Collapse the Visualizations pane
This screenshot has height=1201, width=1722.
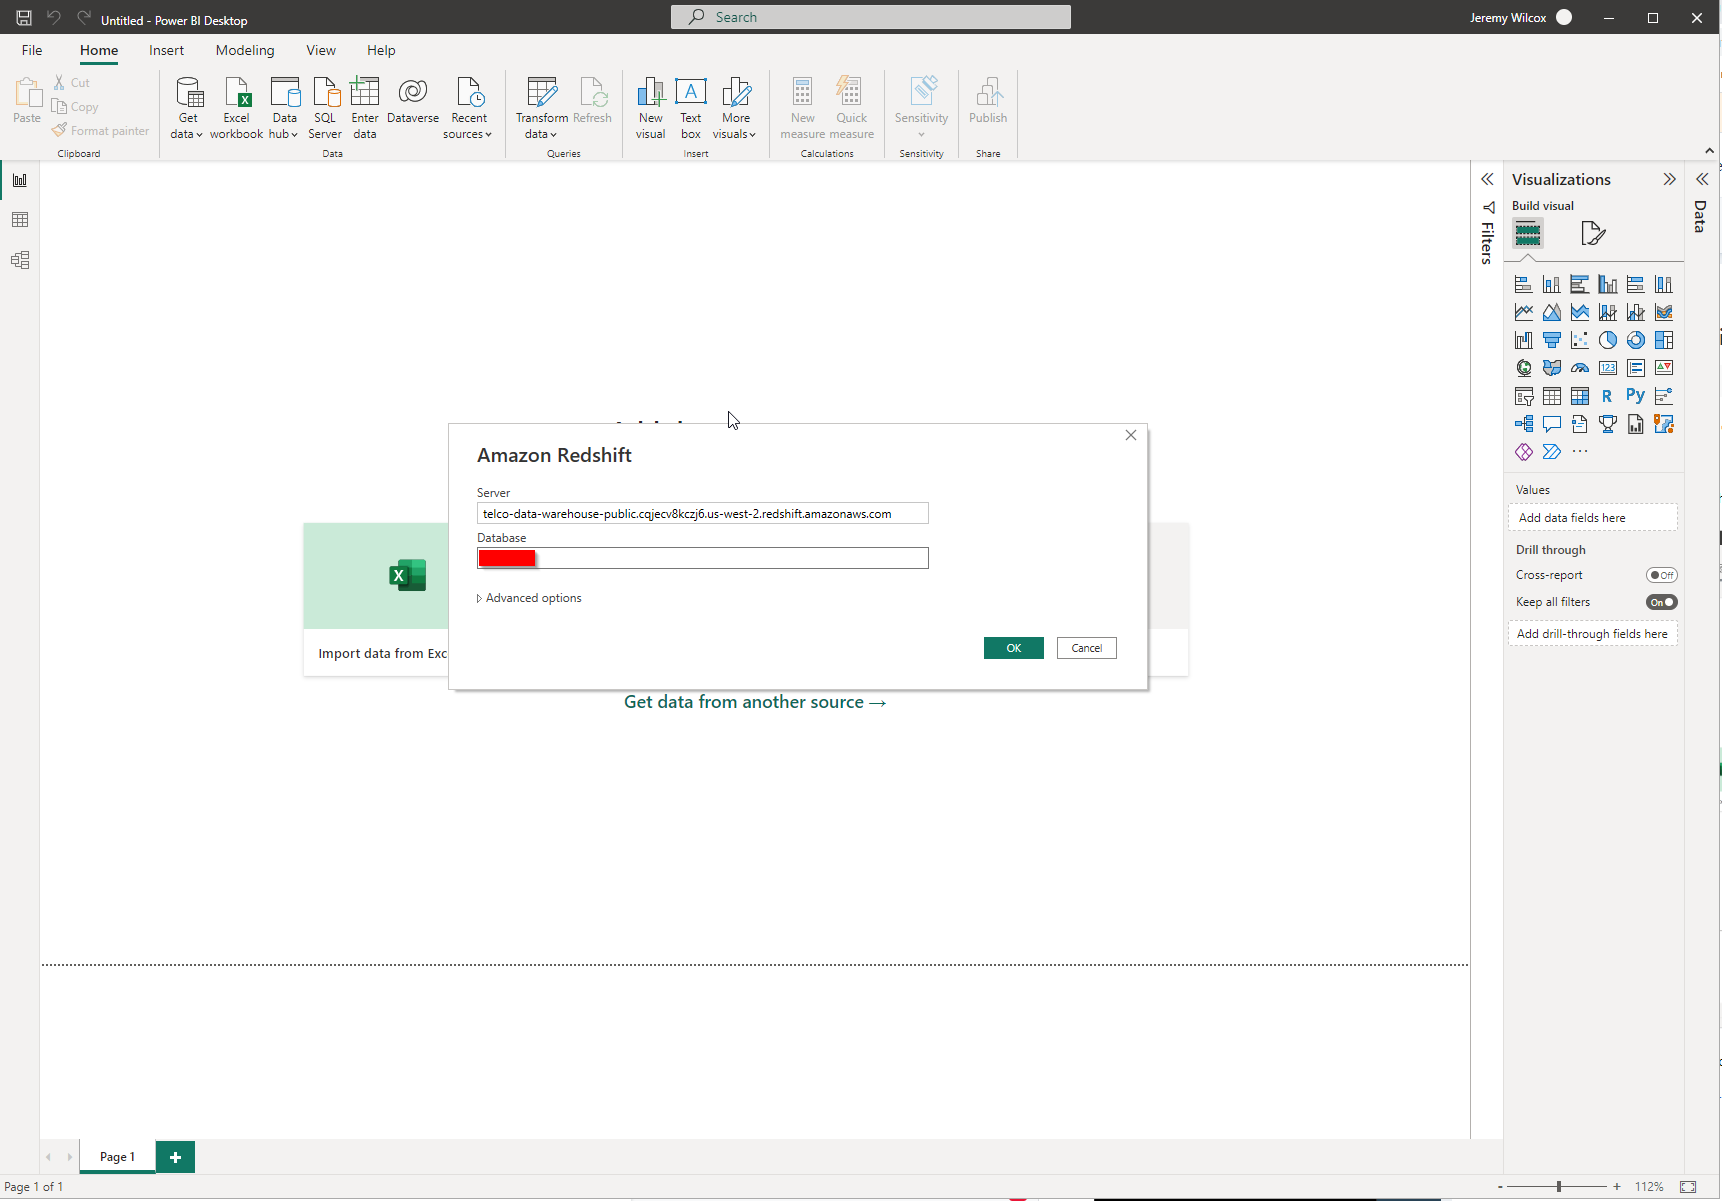click(1669, 179)
